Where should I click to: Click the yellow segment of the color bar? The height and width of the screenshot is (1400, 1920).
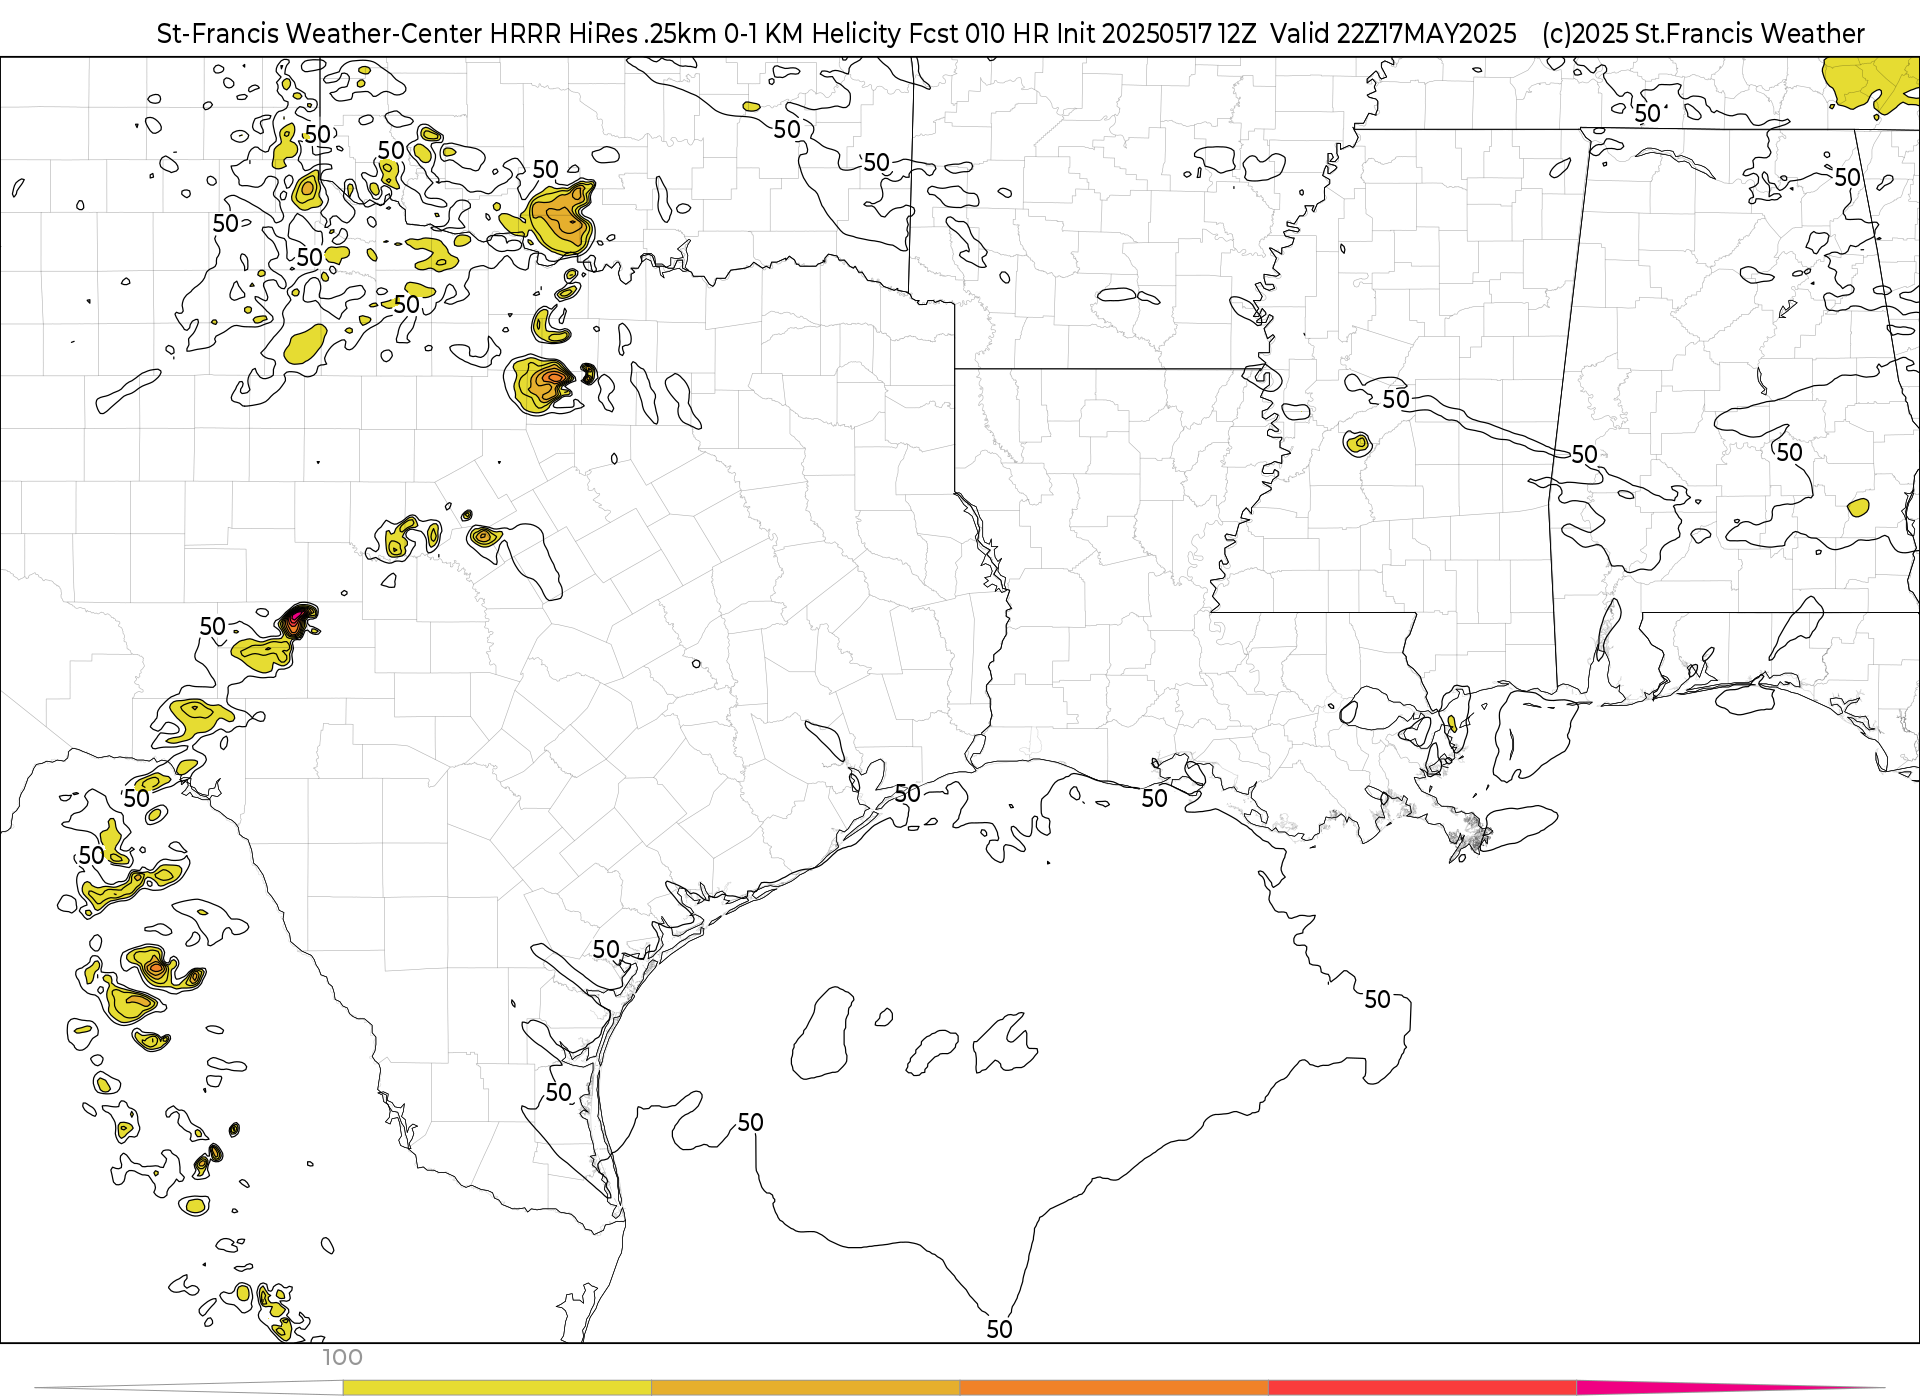pos(497,1388)
